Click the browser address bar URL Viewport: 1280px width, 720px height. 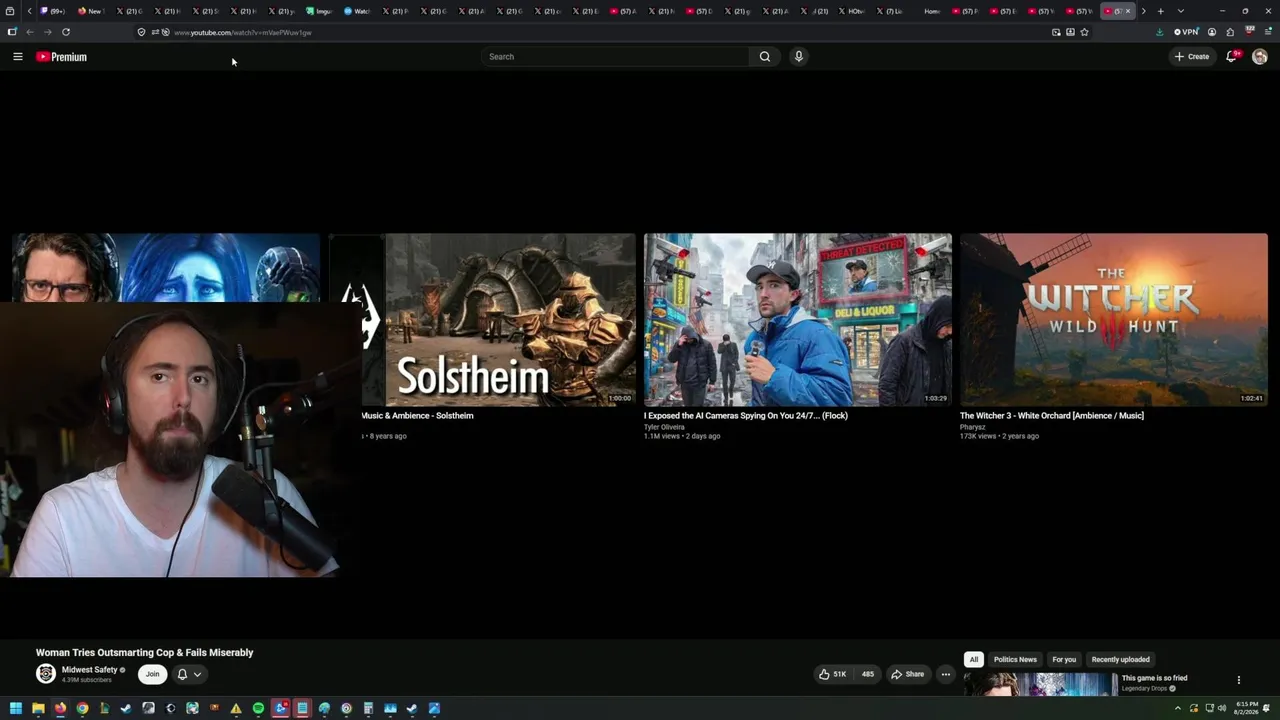coord(243,32)
